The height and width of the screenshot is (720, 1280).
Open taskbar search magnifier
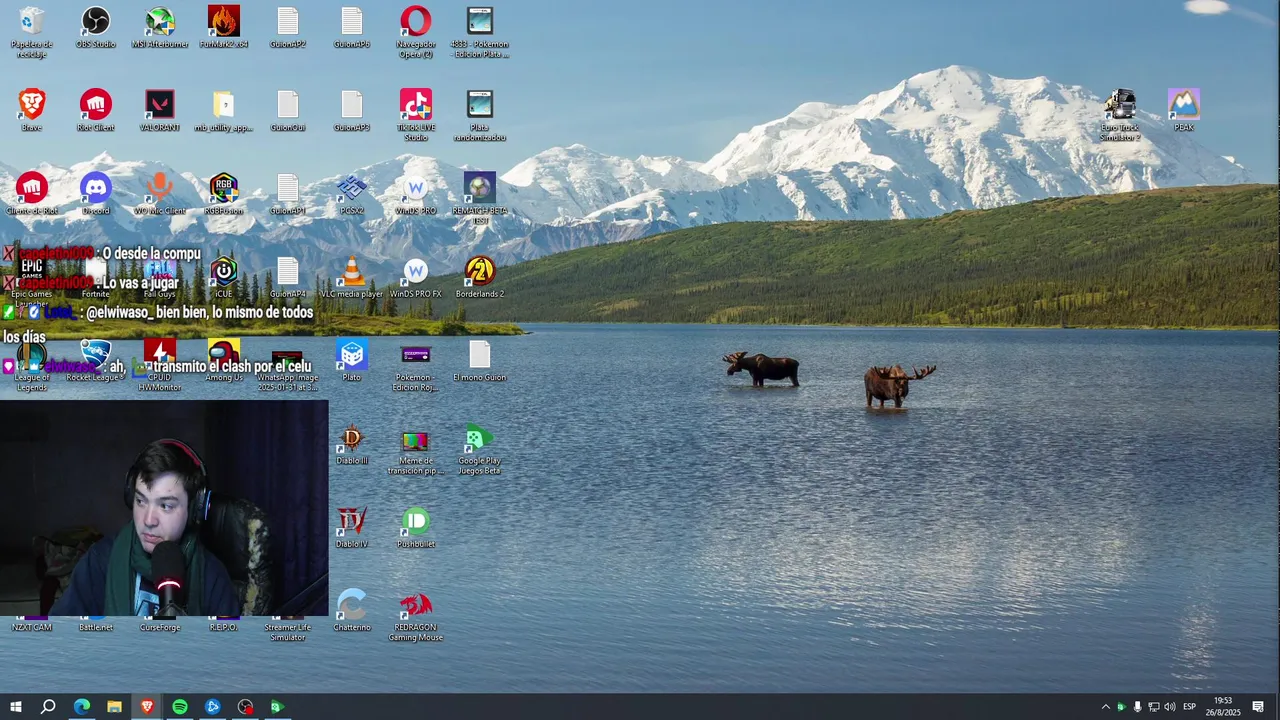(x=48, y=707)
